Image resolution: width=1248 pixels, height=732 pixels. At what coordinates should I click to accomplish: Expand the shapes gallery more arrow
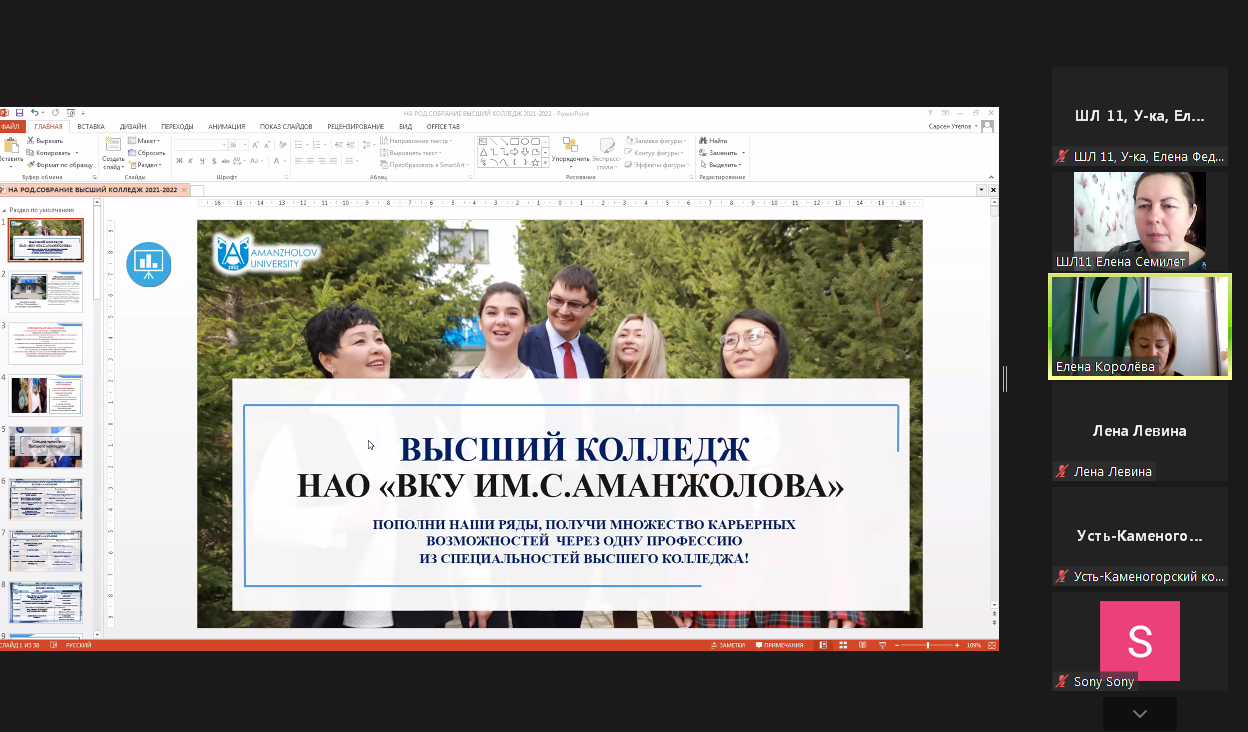point(545,162)
